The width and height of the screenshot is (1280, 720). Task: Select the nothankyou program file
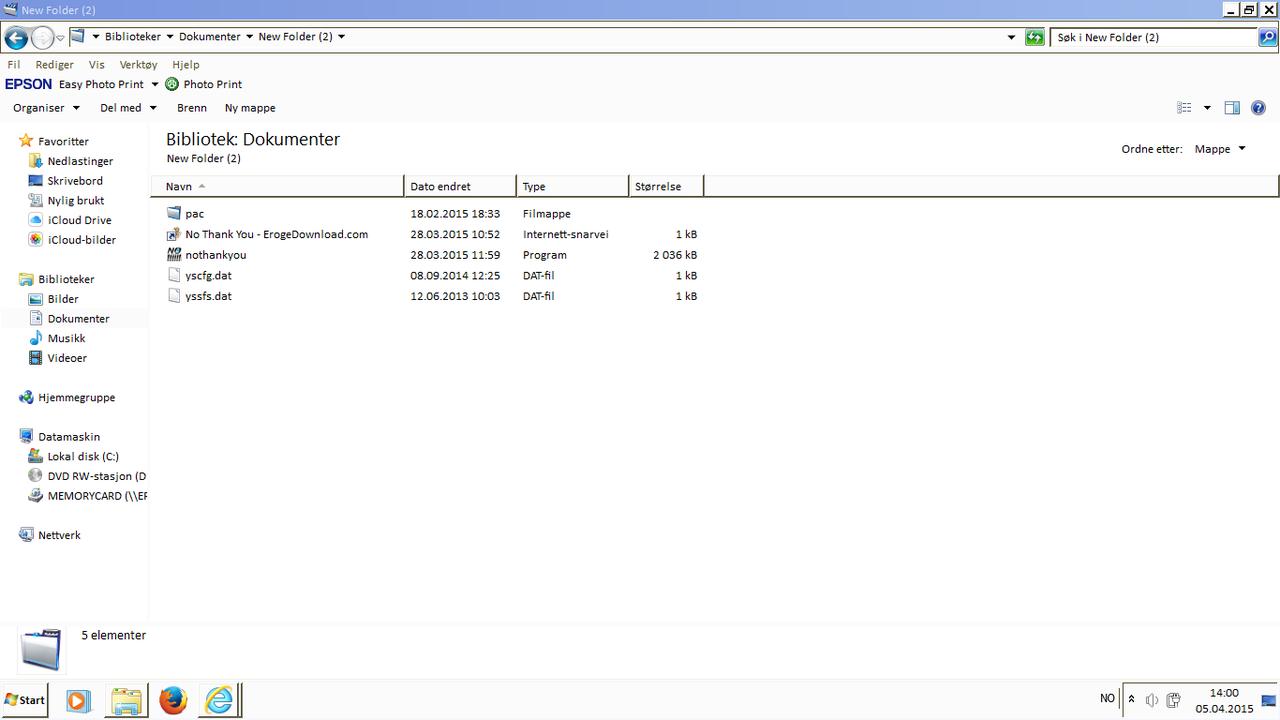[x=215, y=255]
